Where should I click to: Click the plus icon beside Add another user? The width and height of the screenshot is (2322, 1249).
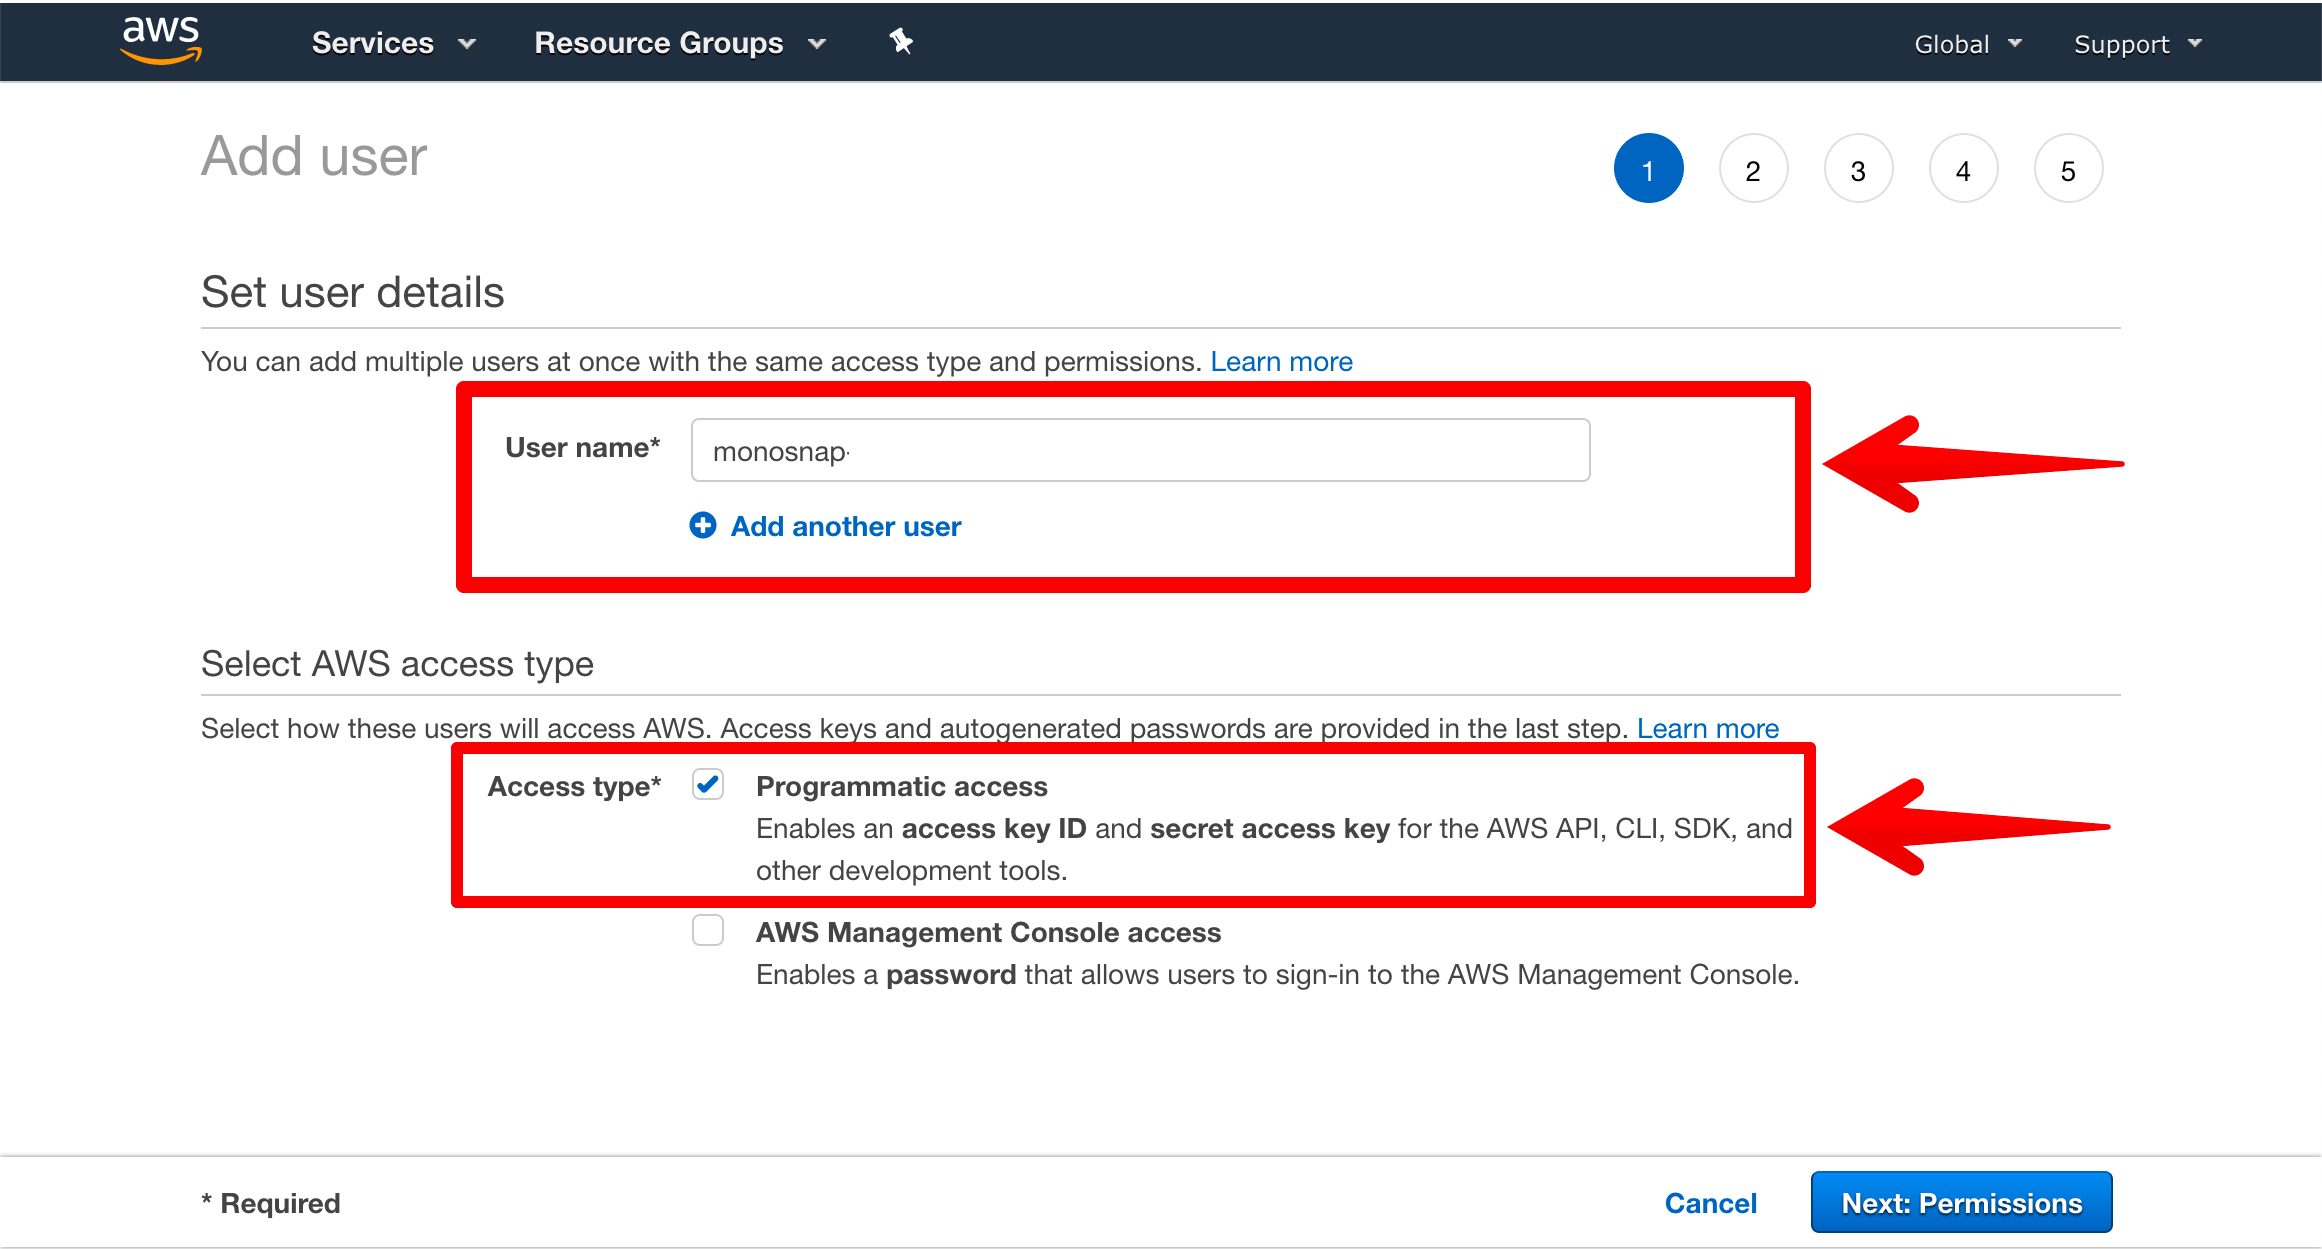click(x=703, y=525)
